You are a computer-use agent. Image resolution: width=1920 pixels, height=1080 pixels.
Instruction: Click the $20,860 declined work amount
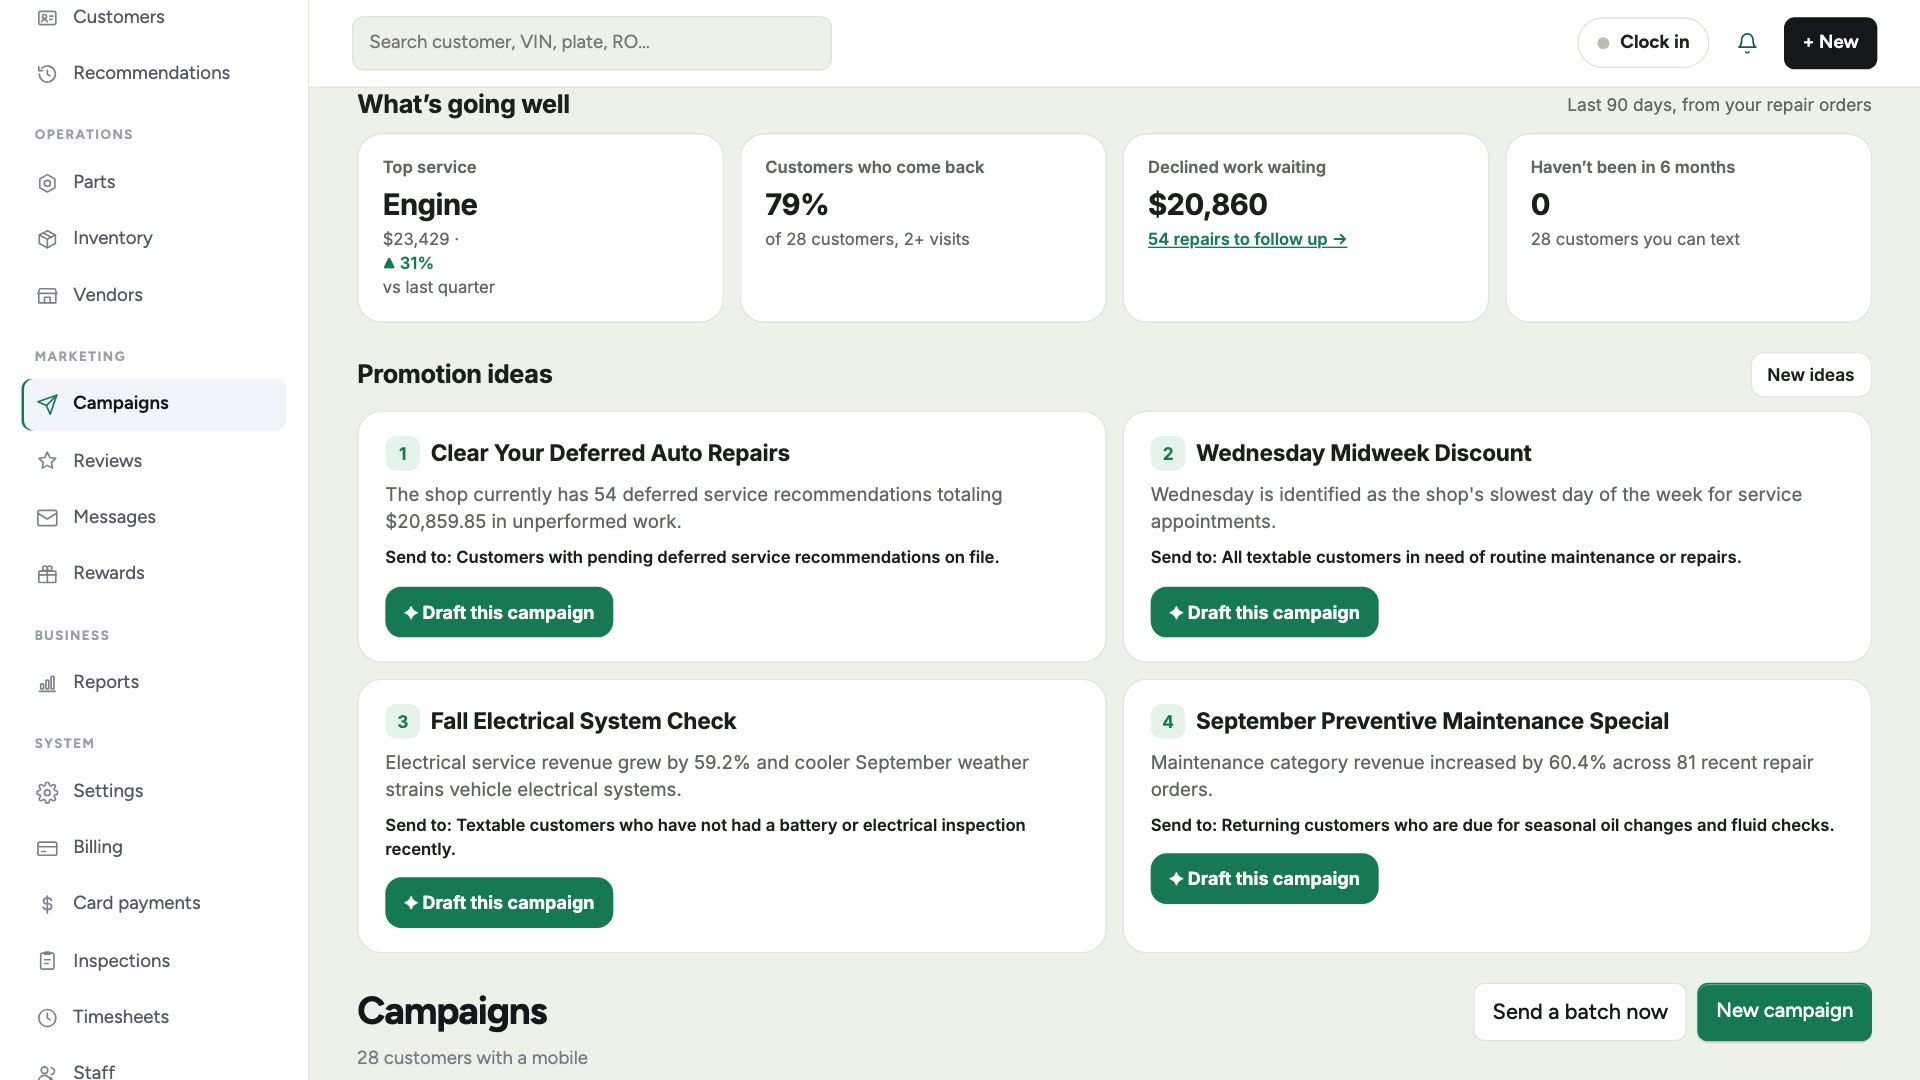pyautogui.click(x=1207, y=205)
